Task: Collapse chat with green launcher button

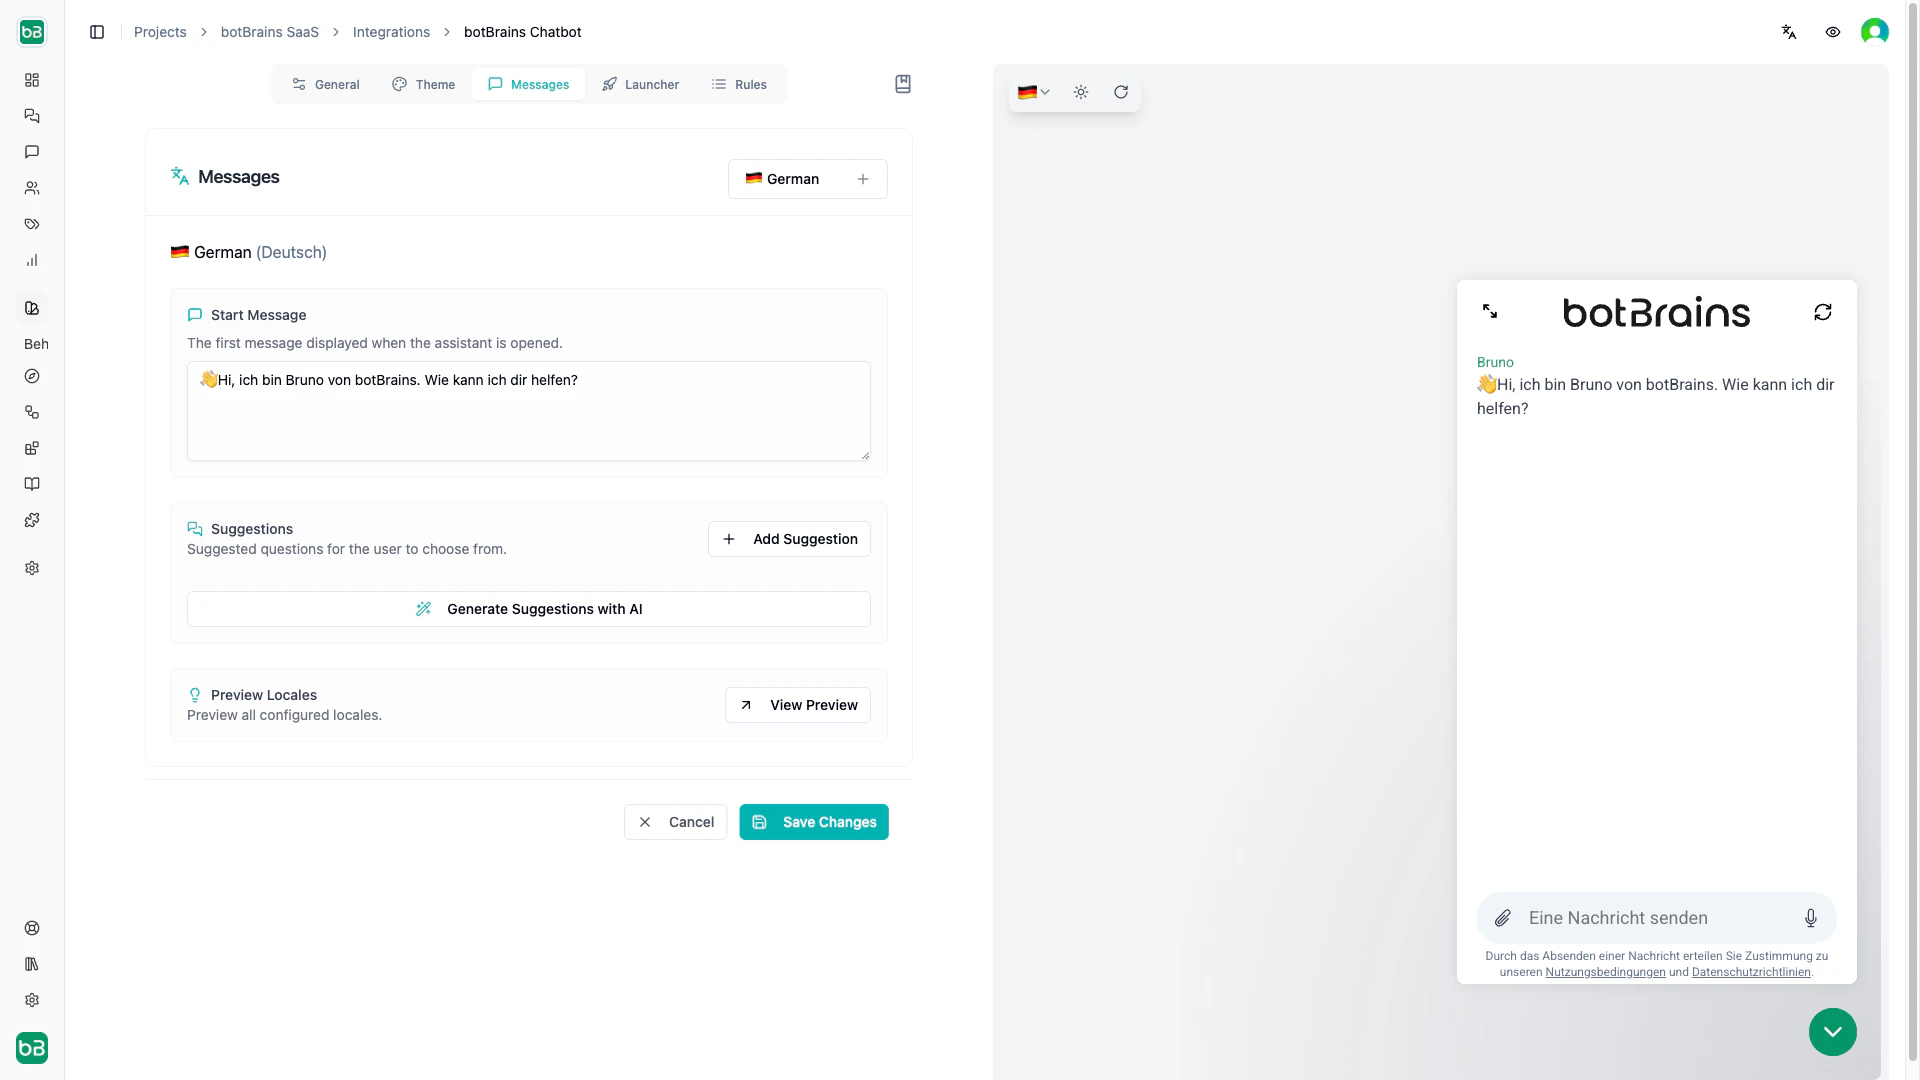Action: [x=1832, y=1032]
